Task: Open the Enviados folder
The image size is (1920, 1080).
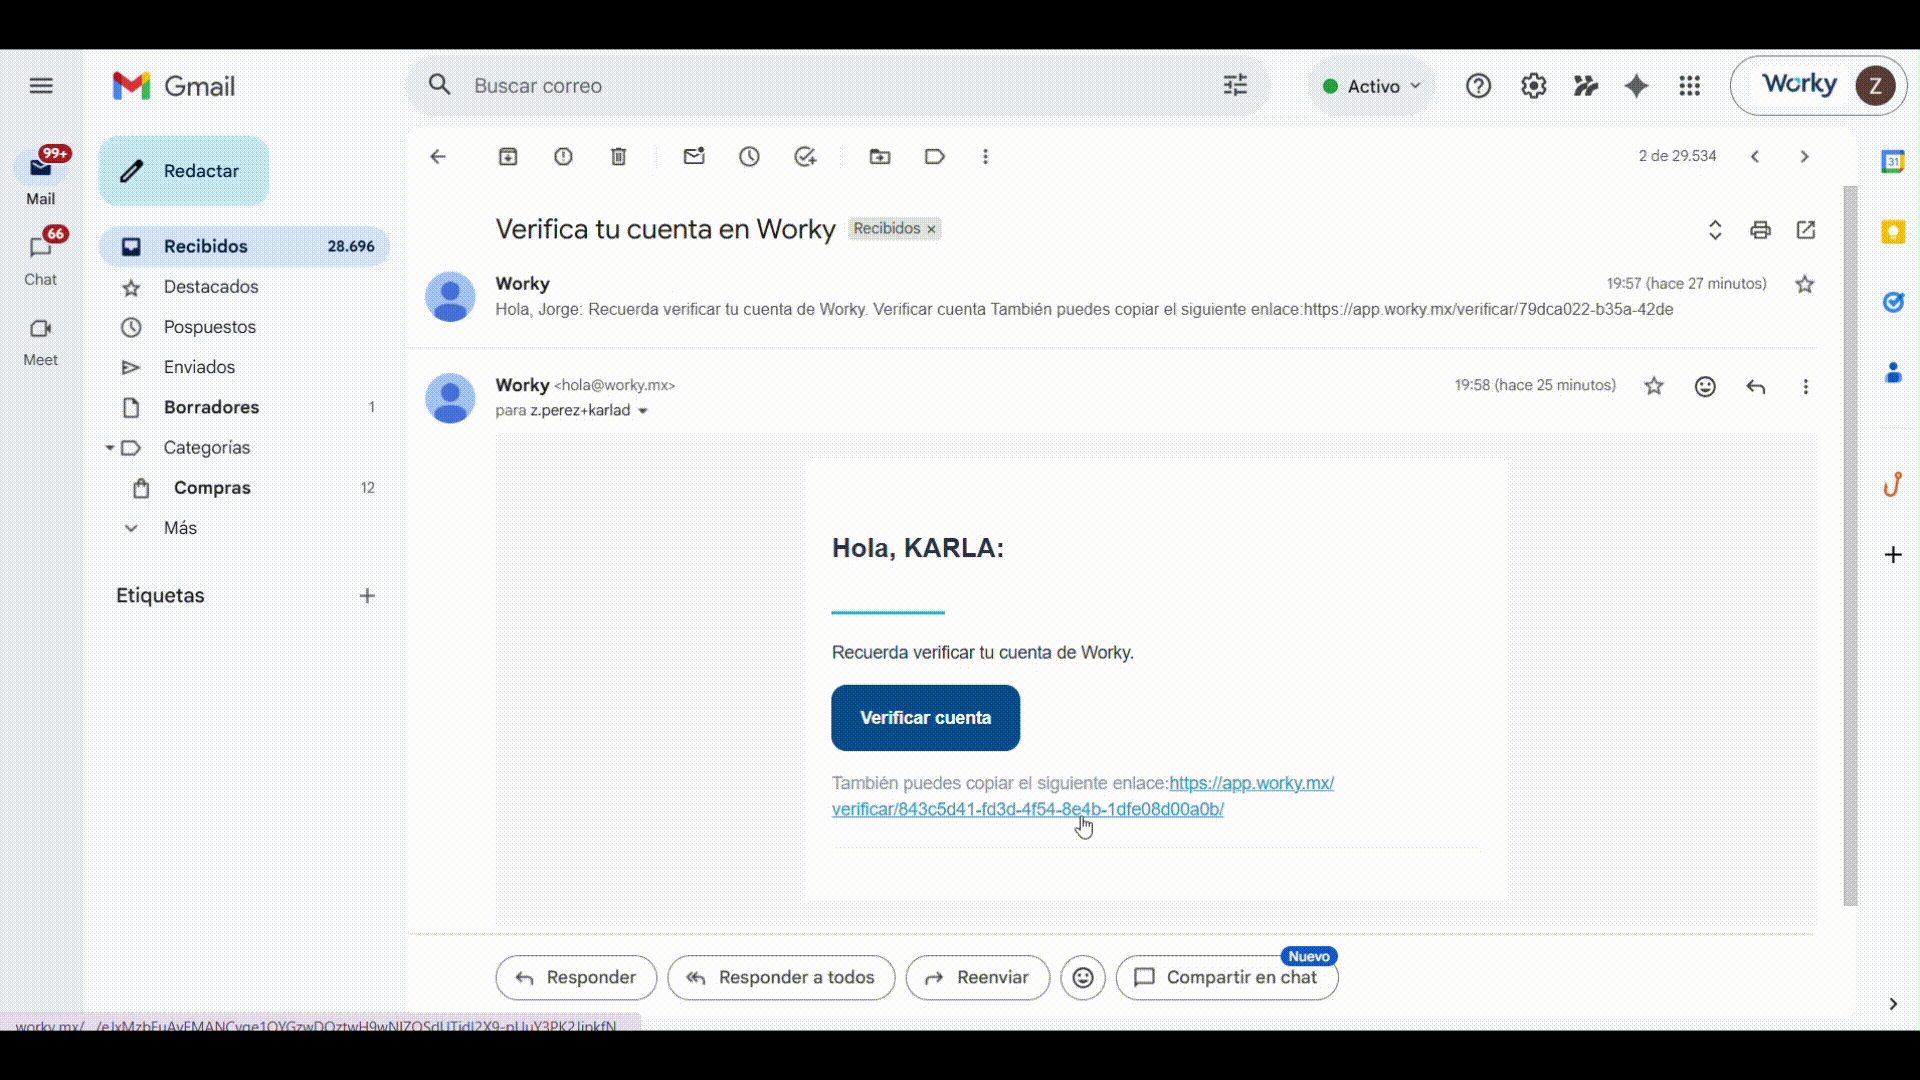Action: (x=245, y=367)
